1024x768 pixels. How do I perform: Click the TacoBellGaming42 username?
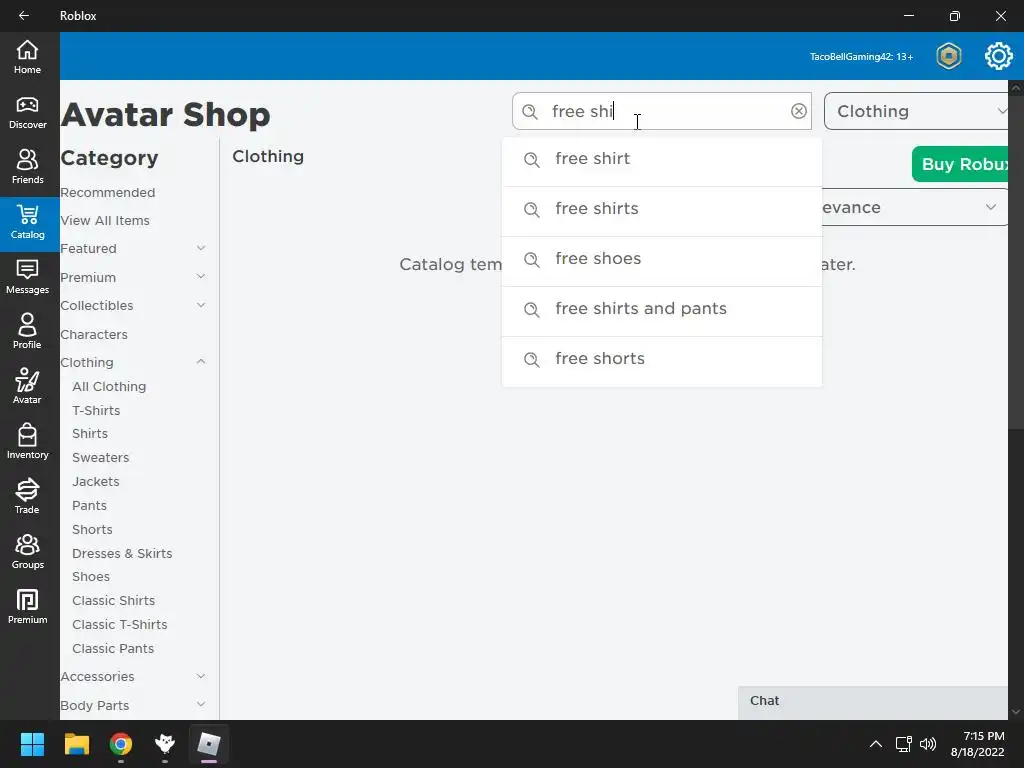tap(861, 57)
